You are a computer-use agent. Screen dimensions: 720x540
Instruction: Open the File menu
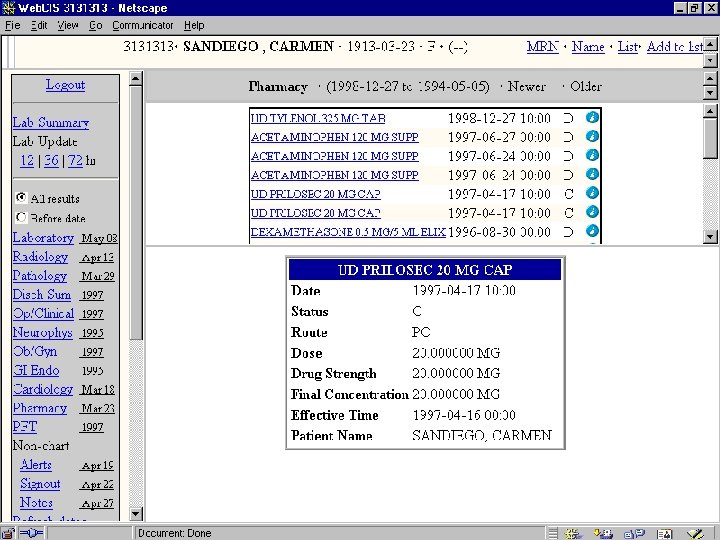12,25
